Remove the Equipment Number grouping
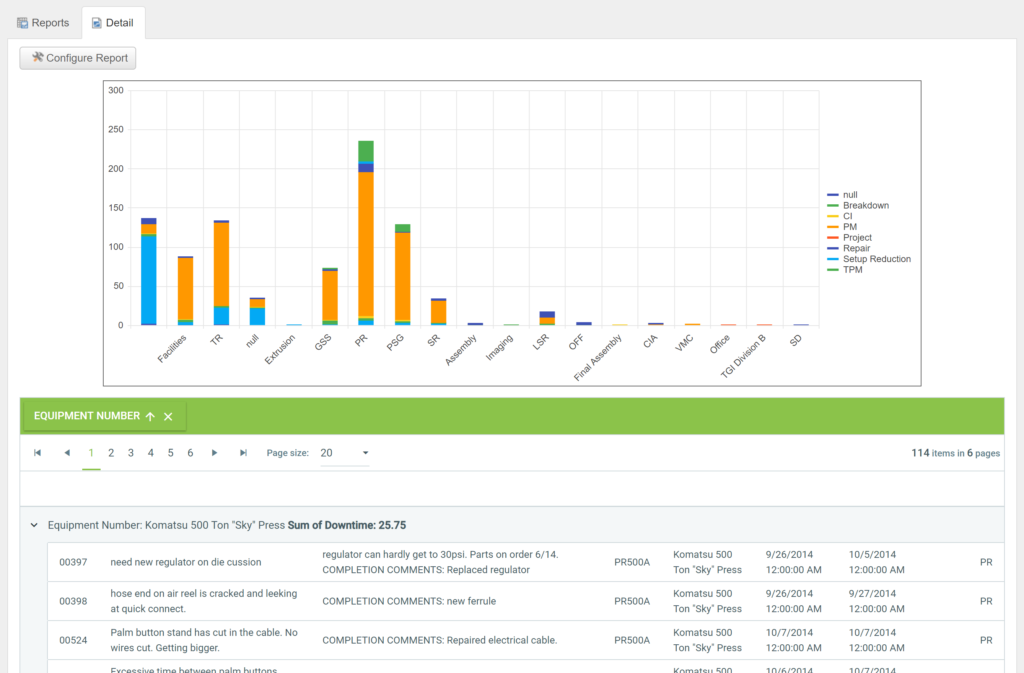Image resolution: width=1024 pixels, height=673 pixels. (168, 416)
